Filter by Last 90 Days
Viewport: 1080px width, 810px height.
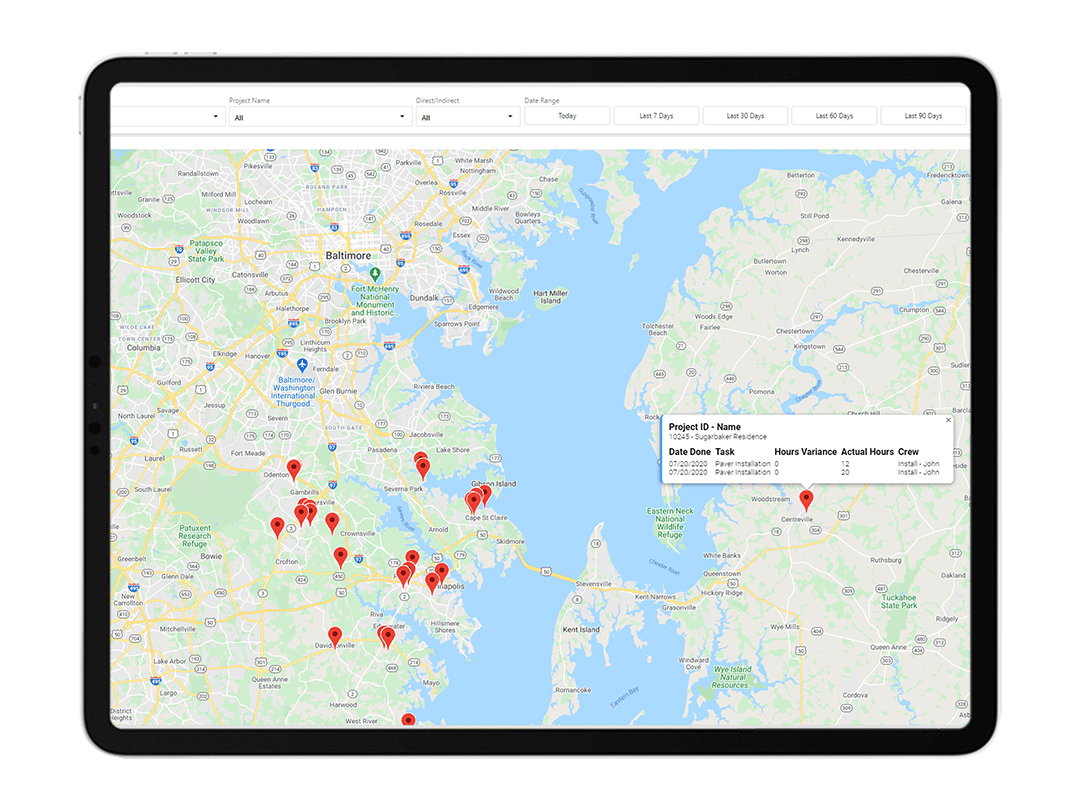click(923, 116)
